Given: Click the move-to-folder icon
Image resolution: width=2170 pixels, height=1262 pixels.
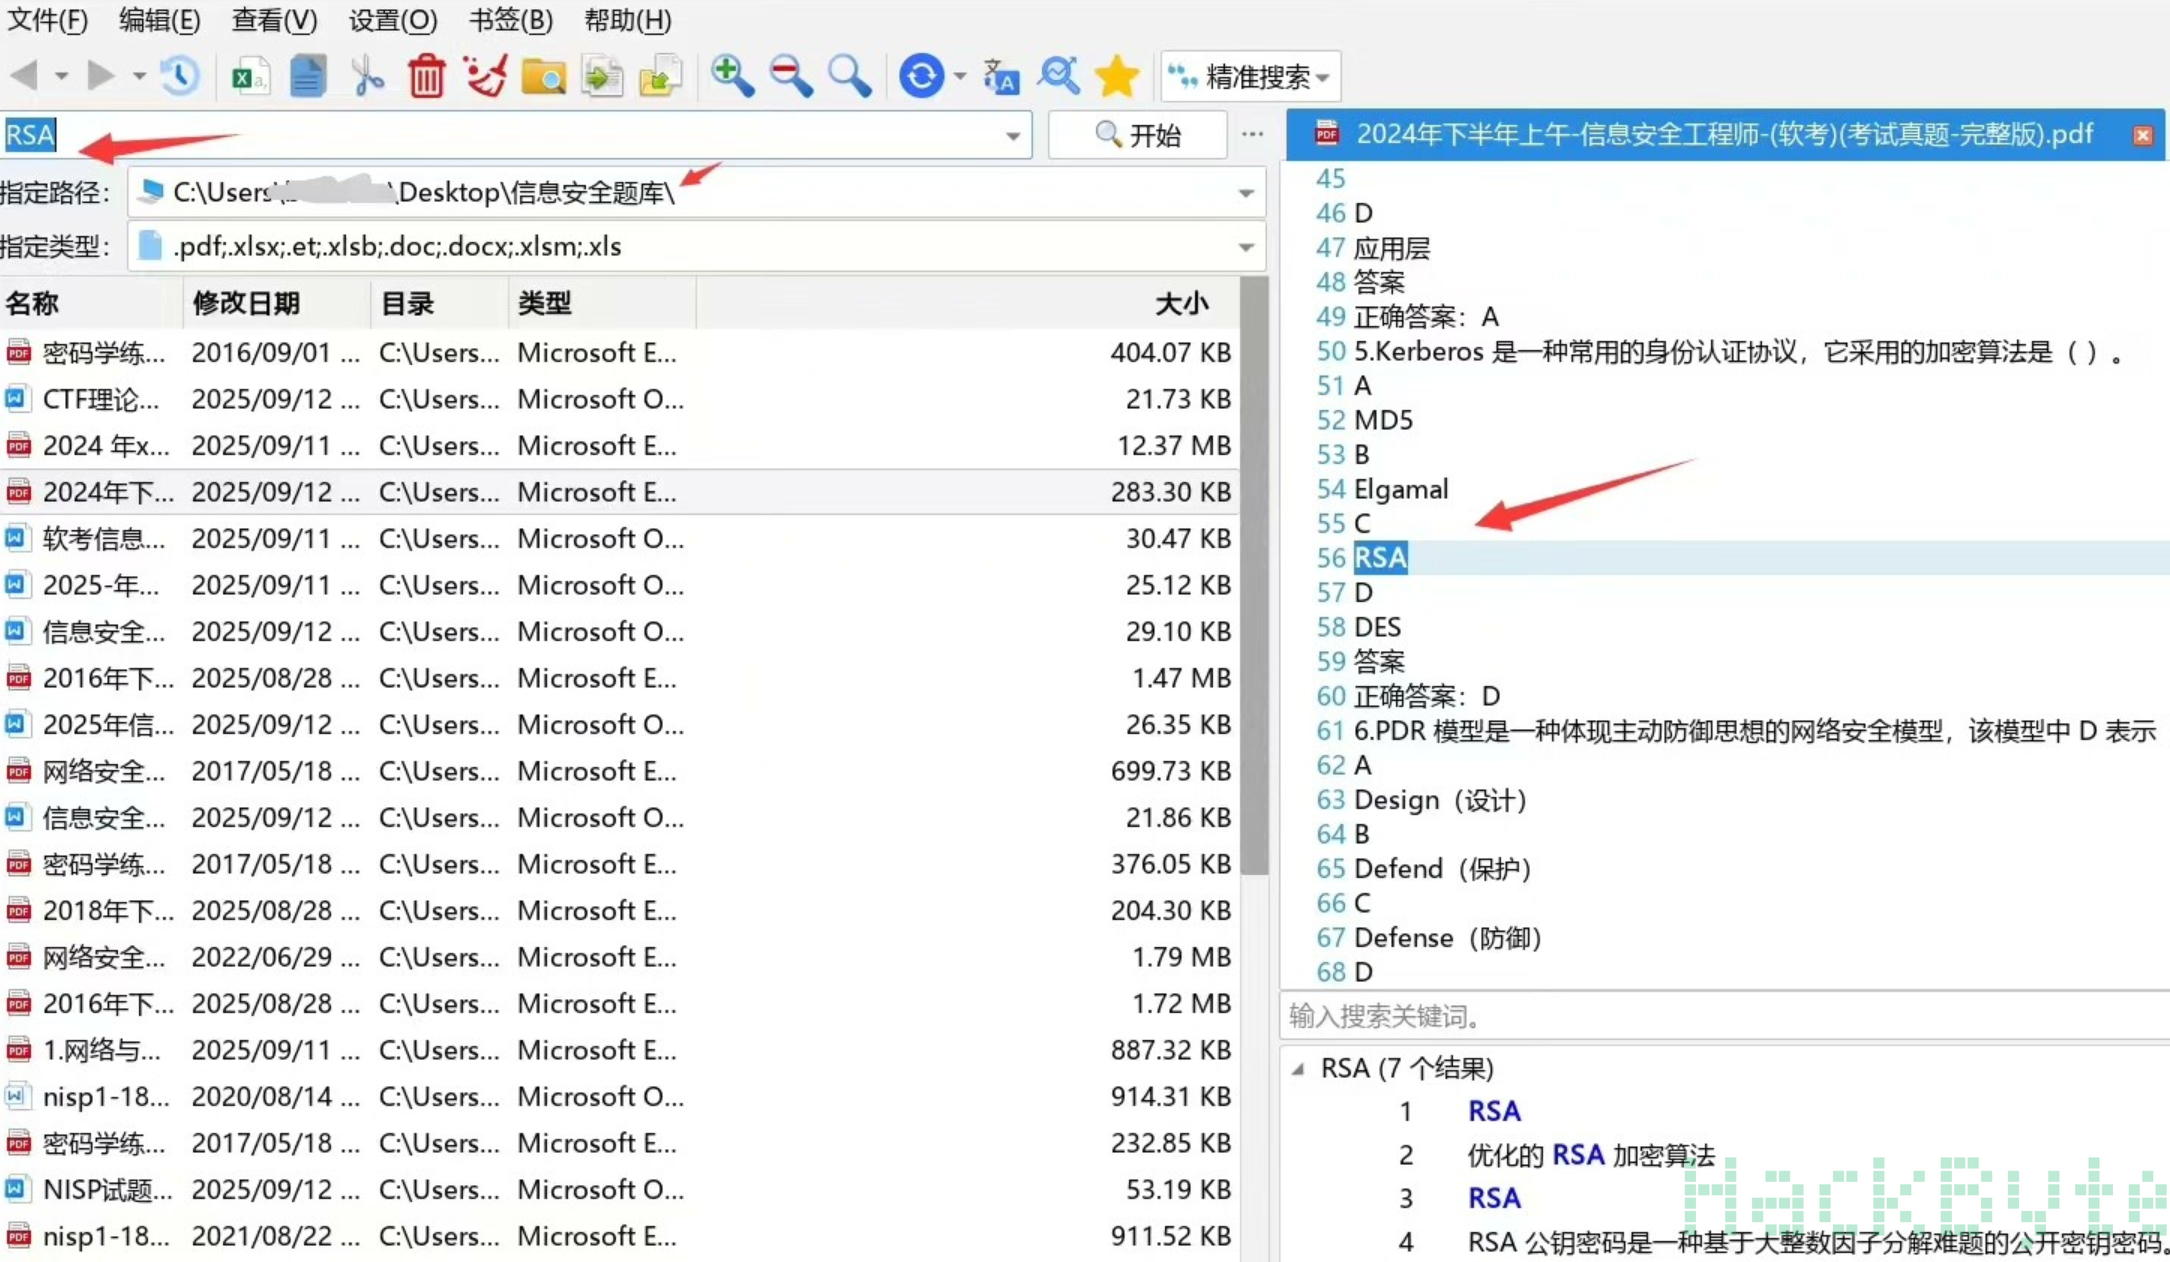Looking at the screenshot, I should [661, 76].
